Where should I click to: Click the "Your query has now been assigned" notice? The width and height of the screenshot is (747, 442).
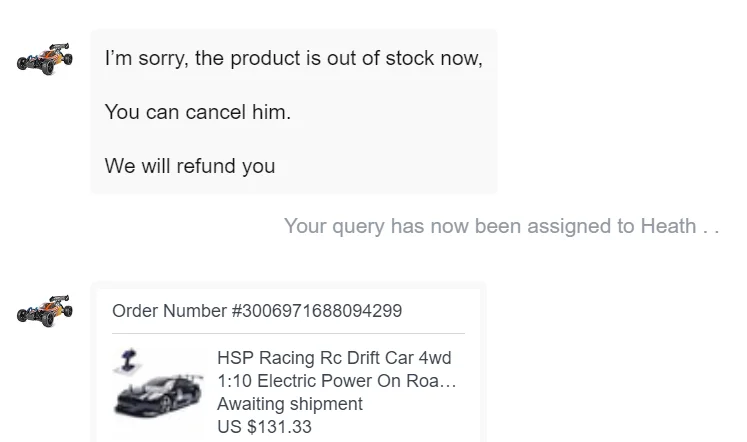[460, 226]
